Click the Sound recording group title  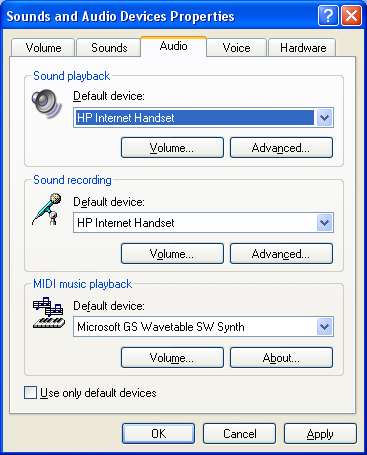[72, 180]
